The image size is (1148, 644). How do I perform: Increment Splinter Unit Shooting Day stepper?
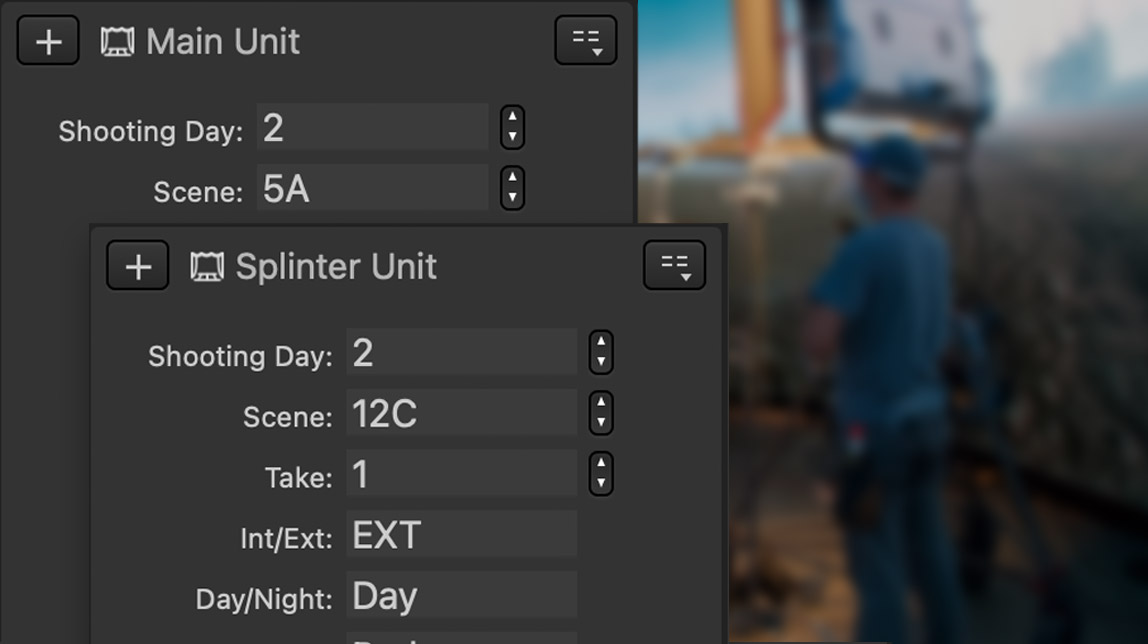point(600,343)
